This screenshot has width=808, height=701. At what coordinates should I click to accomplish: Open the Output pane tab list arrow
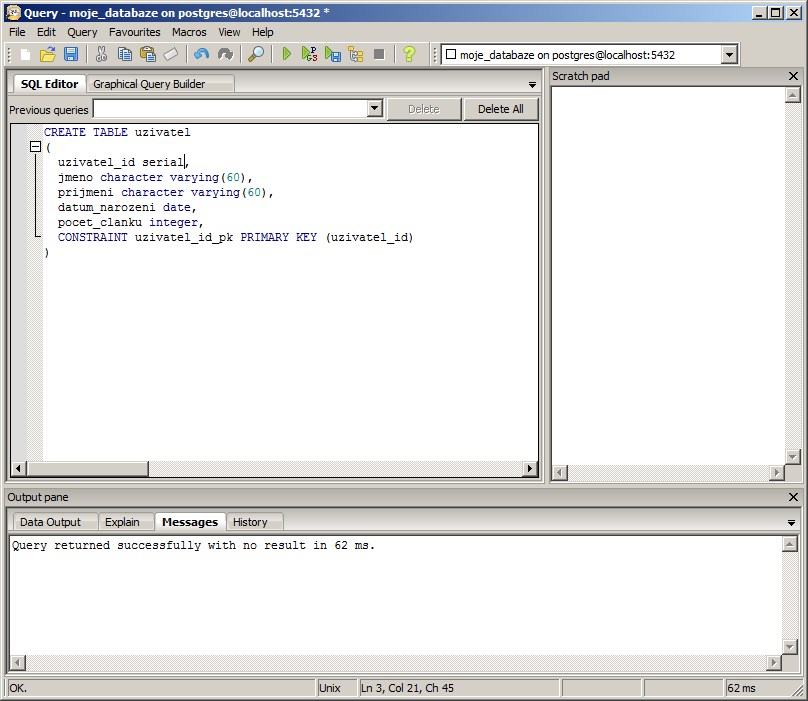click(793, 523)
